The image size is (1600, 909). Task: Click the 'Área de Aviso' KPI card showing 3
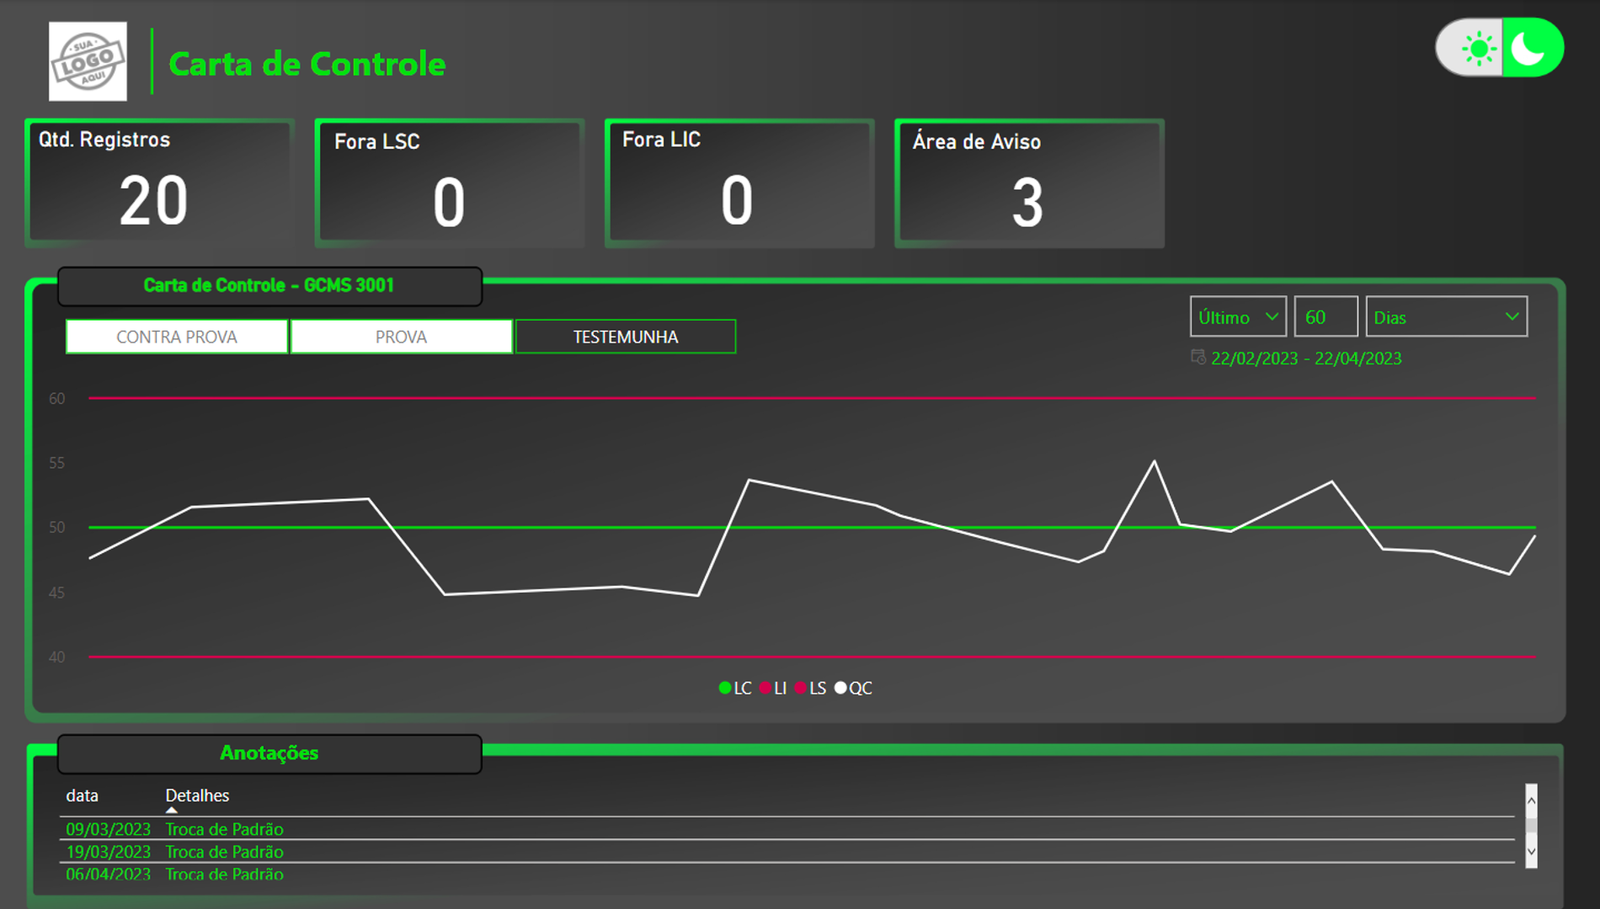point(1029,183)
